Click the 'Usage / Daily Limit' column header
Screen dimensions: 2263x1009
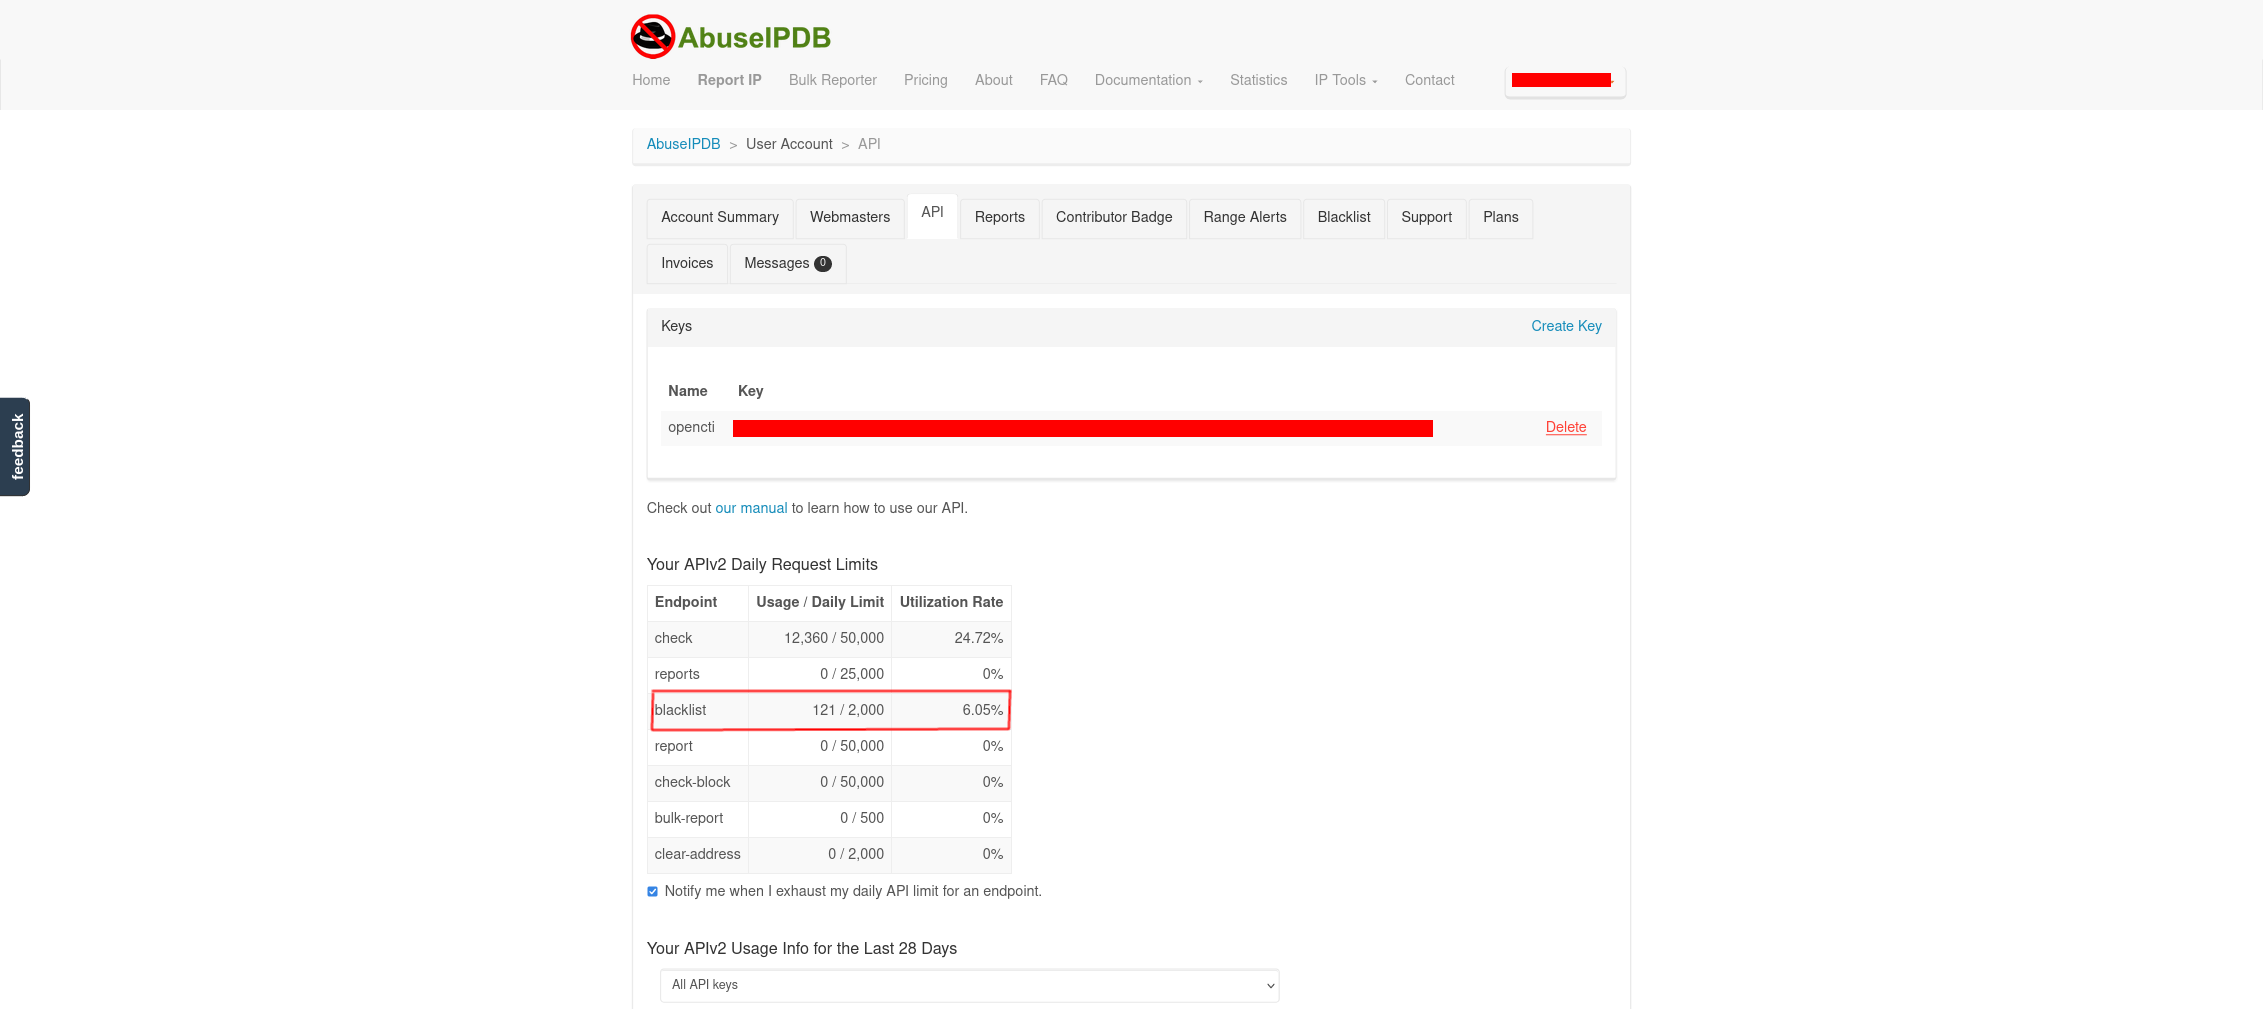pos(820,602)
